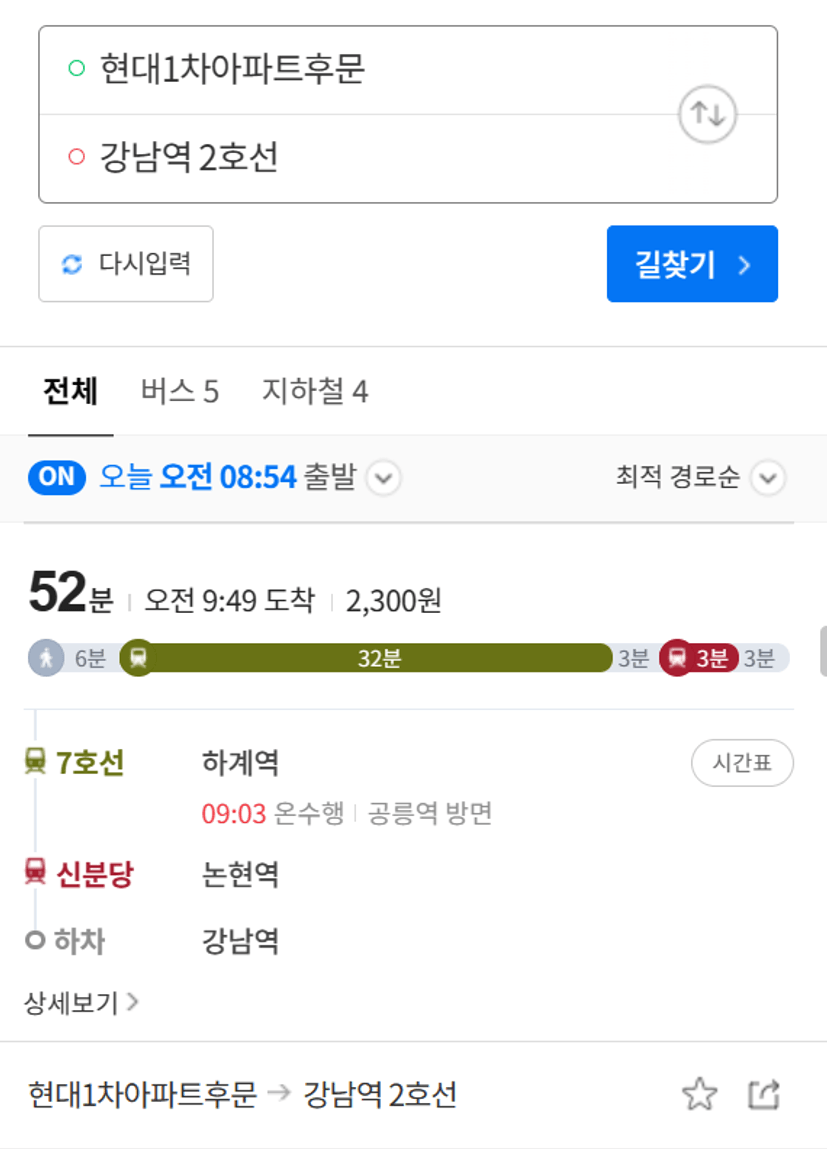Click the walking person icon in route bar
Screen dimensions: 827x1149
pos(46,658)
